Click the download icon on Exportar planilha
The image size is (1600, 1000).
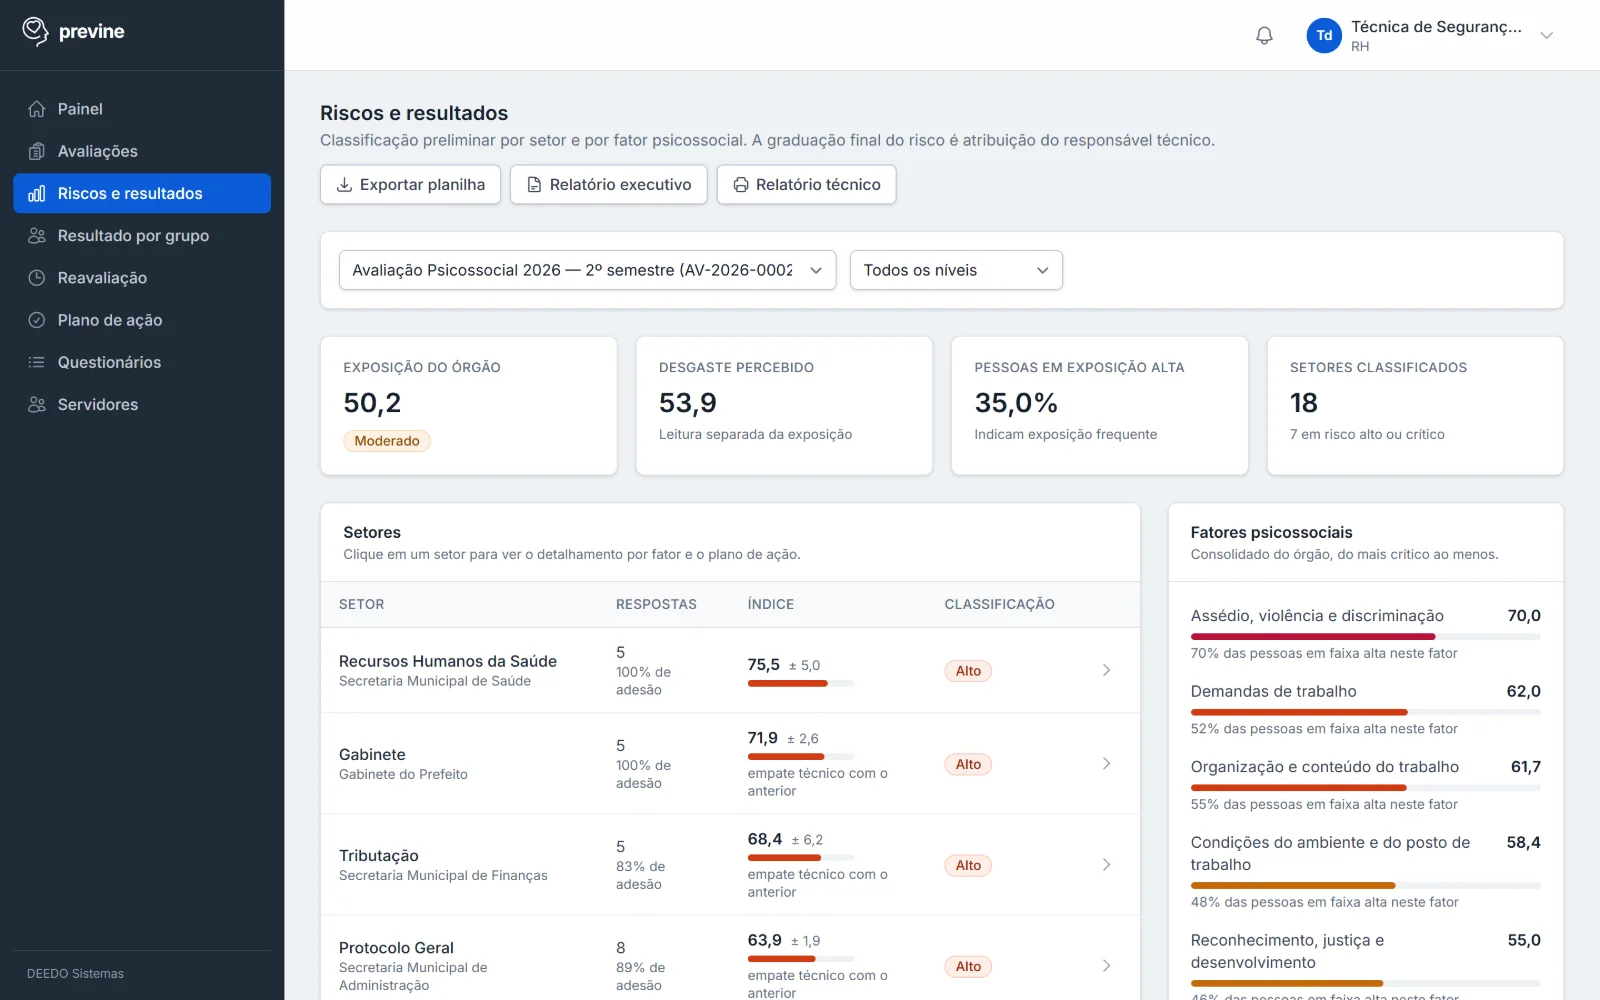tap(344, 185)
